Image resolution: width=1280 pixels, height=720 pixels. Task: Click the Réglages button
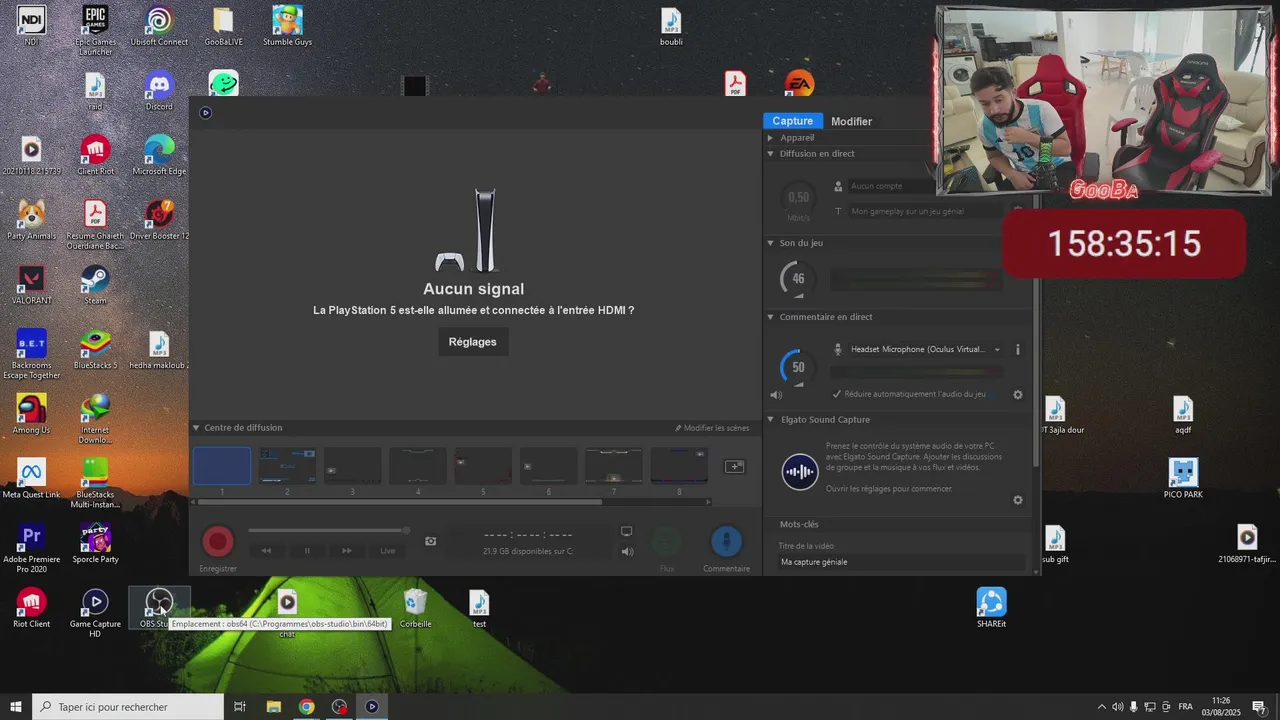point(473,342)
